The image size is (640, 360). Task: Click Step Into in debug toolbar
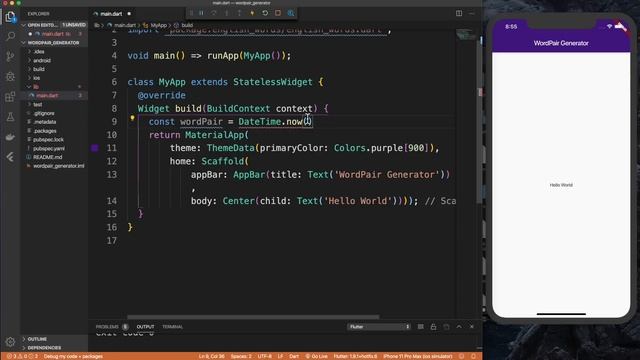[227, 13]
